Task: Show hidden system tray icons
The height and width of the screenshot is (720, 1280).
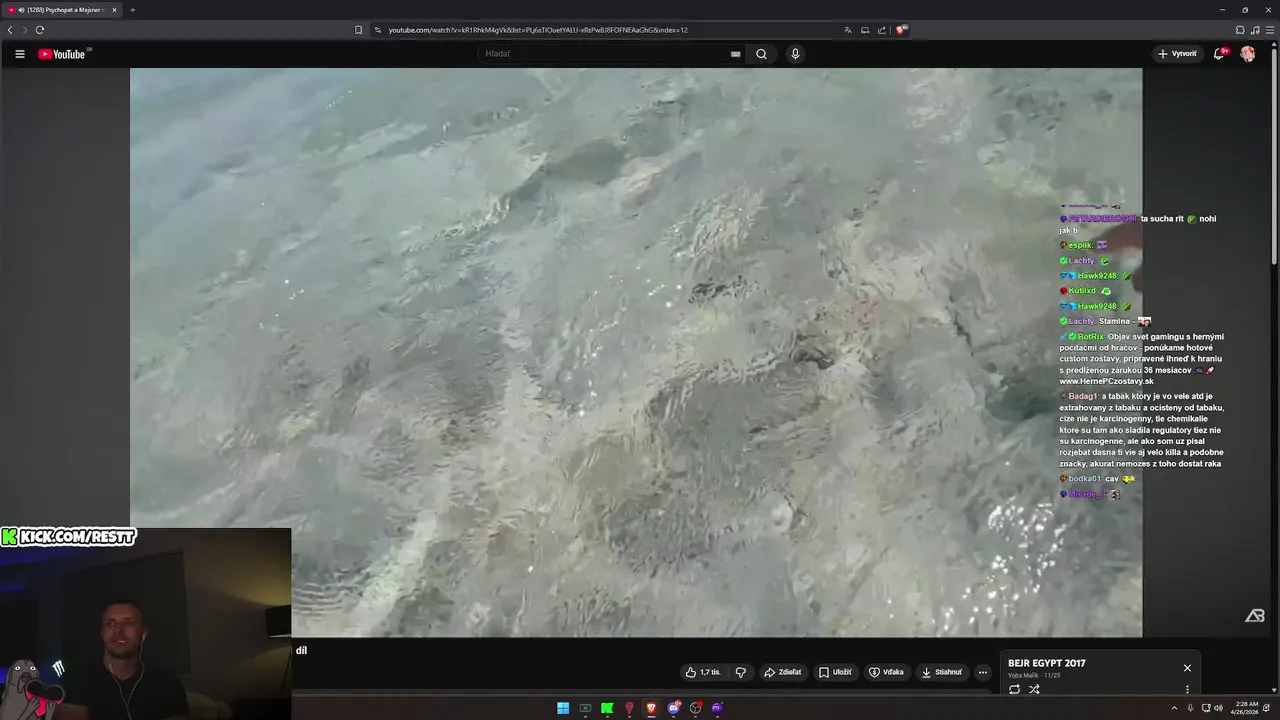Action: pos(1174,708)
